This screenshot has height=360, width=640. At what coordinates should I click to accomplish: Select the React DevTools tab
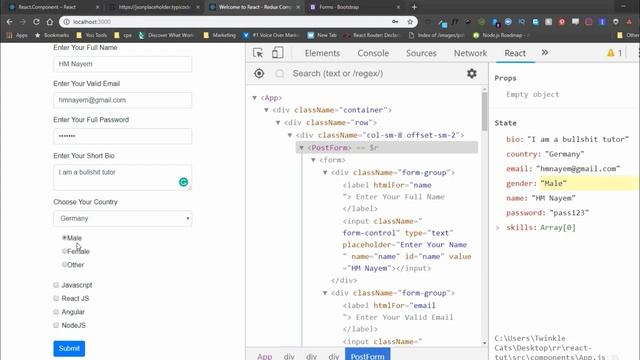click(x=515, y=53)
